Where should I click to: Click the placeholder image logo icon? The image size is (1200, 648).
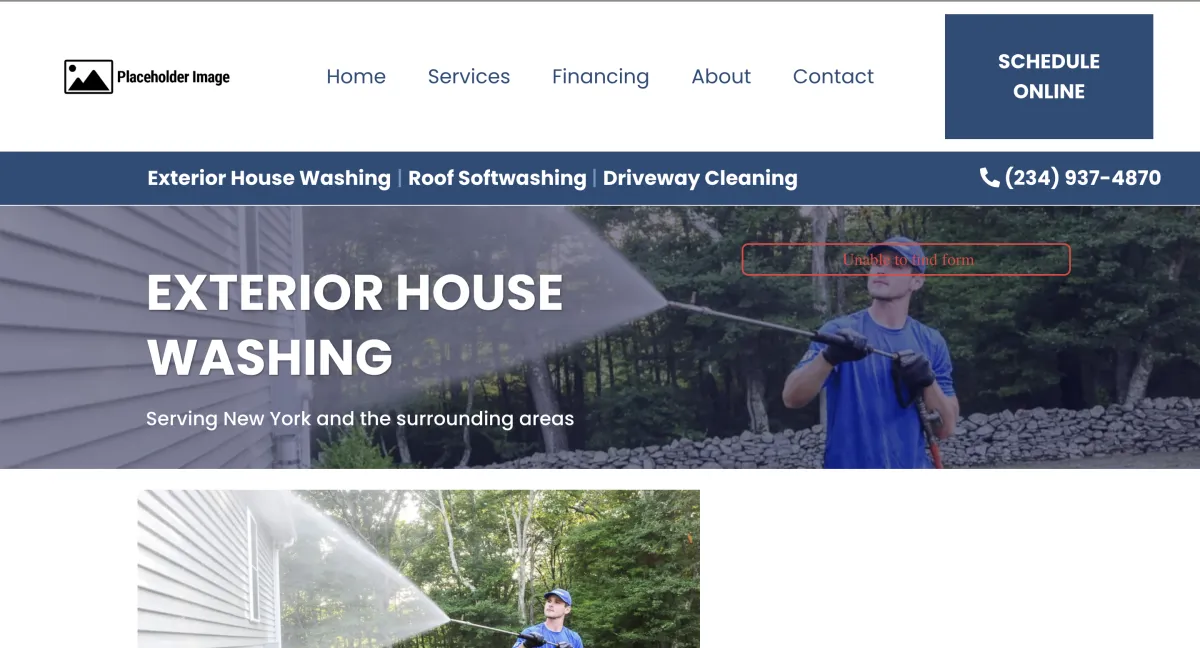pyautogui.click(x=88, y=77)
